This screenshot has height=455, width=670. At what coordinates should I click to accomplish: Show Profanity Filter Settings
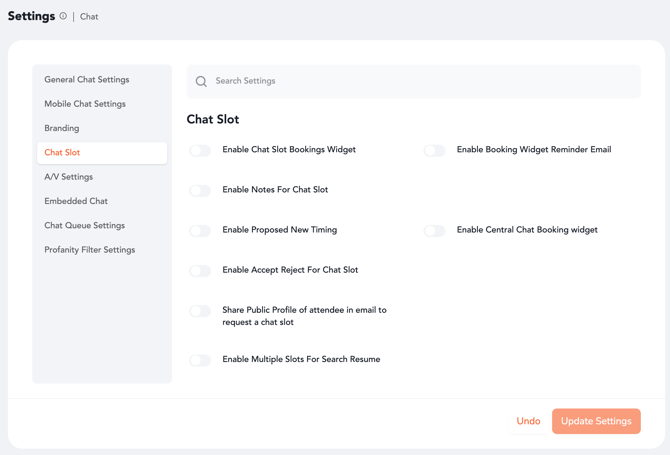(x=90, y=250)
